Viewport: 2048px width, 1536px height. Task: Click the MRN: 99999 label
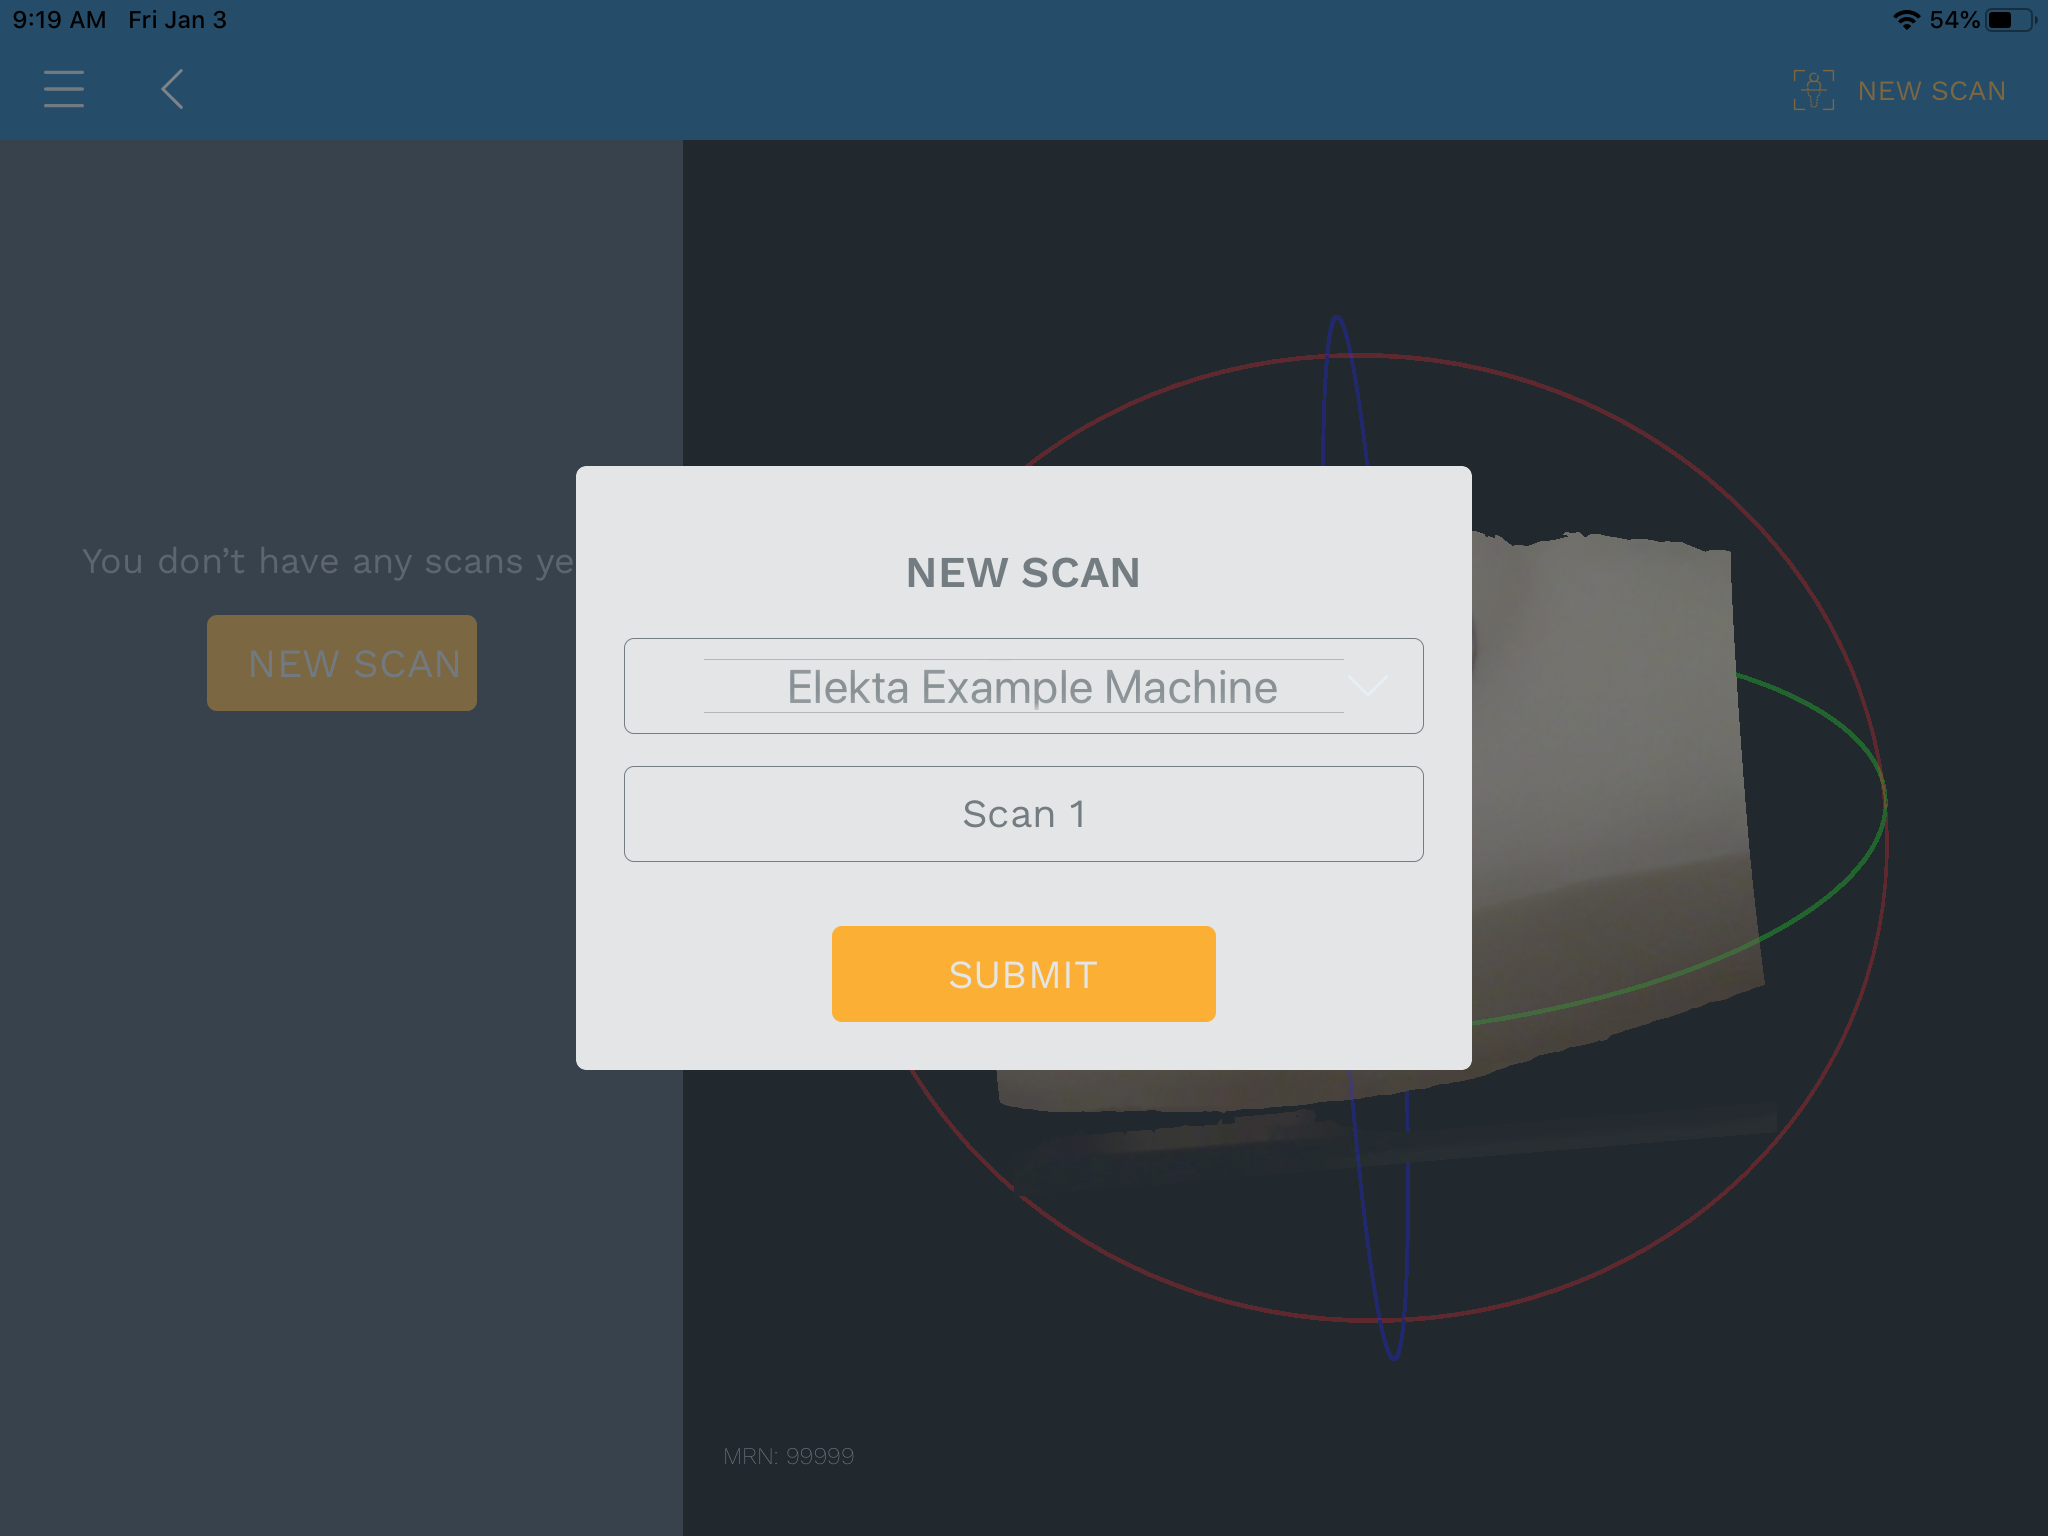tap(788, 1456)
